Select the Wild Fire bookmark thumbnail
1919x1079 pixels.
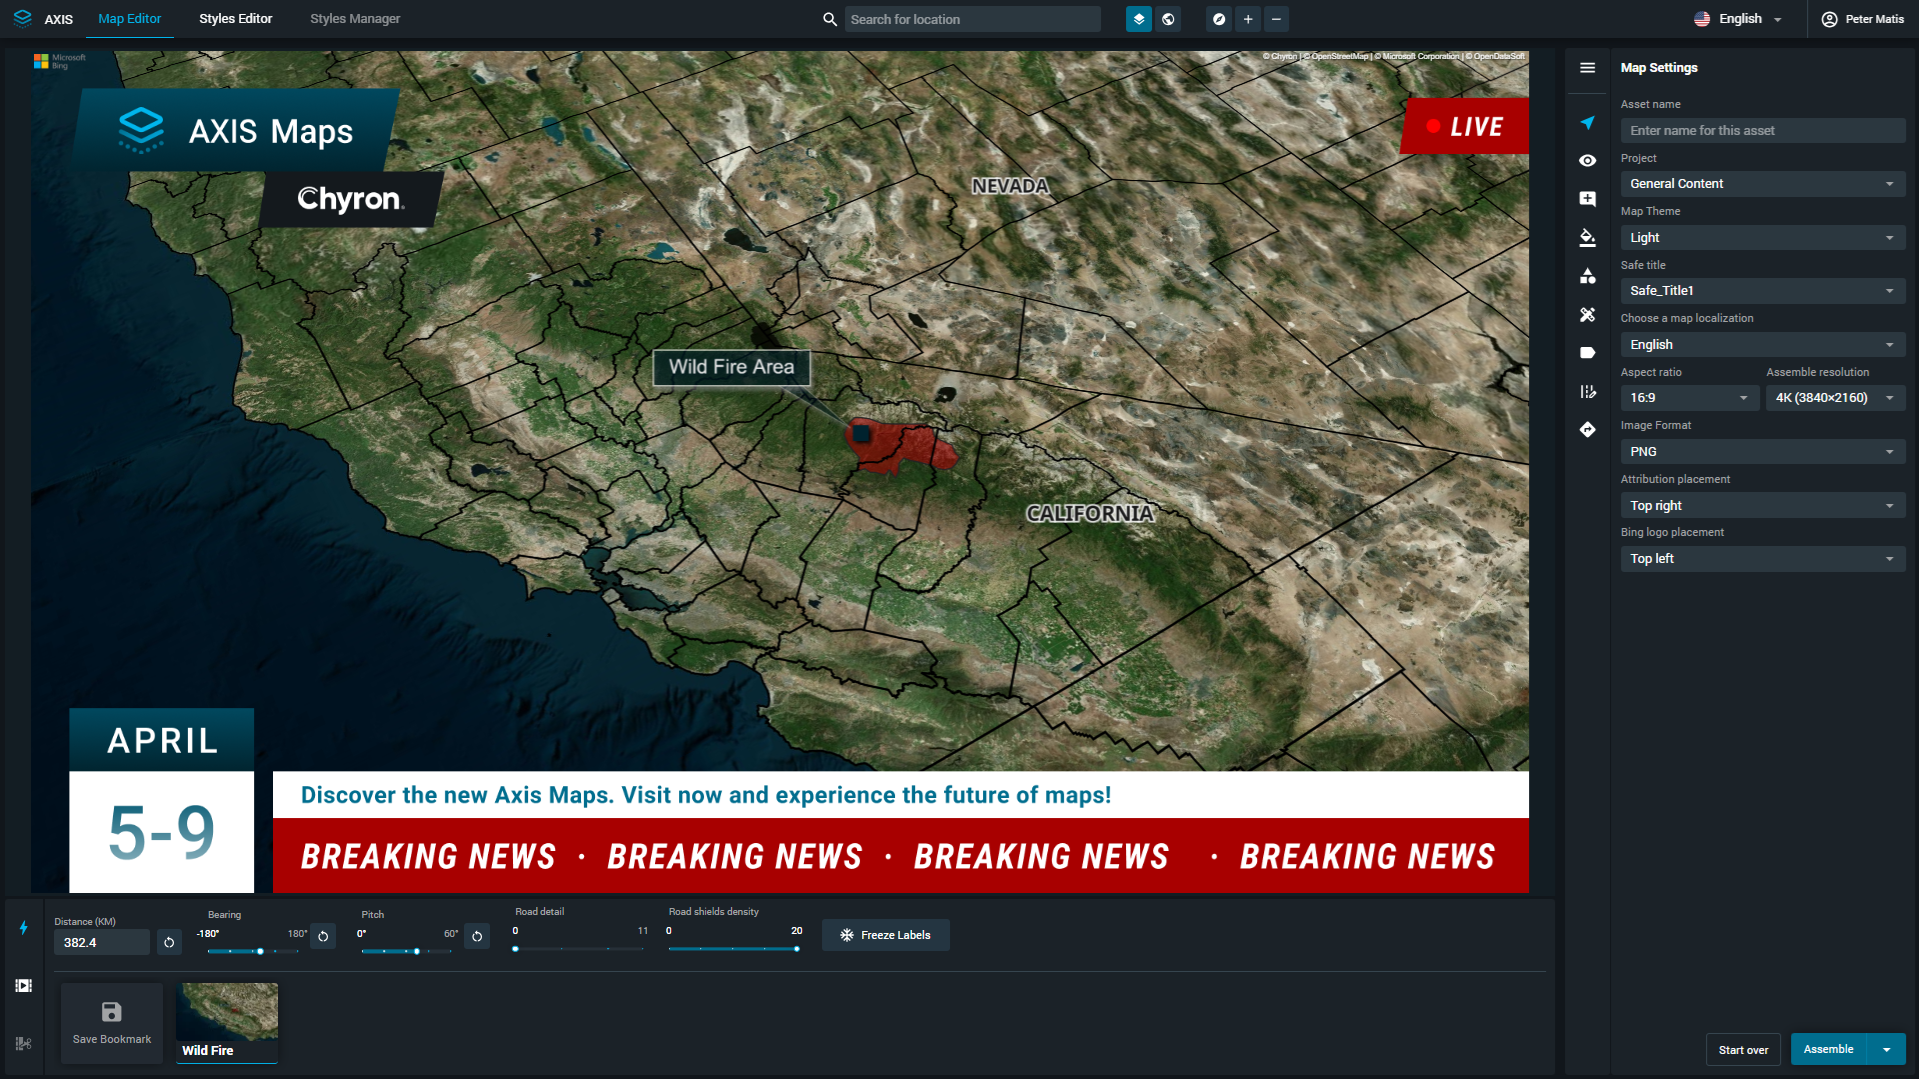coord(227,1021)
